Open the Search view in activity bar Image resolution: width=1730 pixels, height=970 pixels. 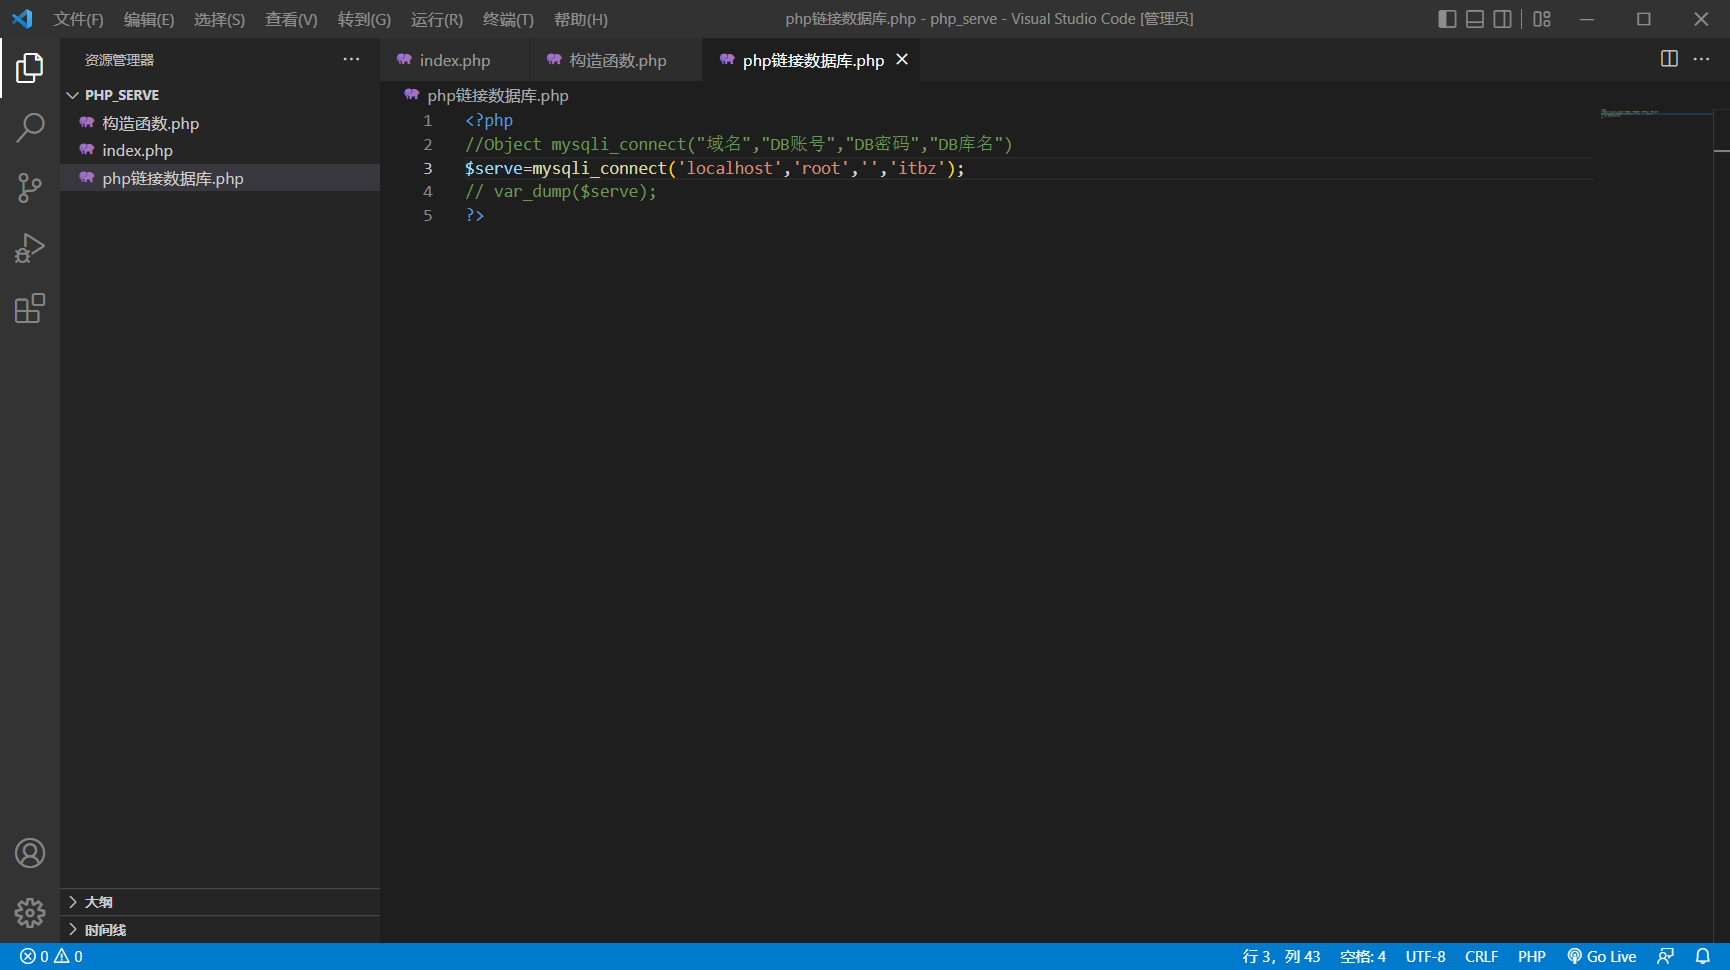pyautogui.click(x=30, y=128)
